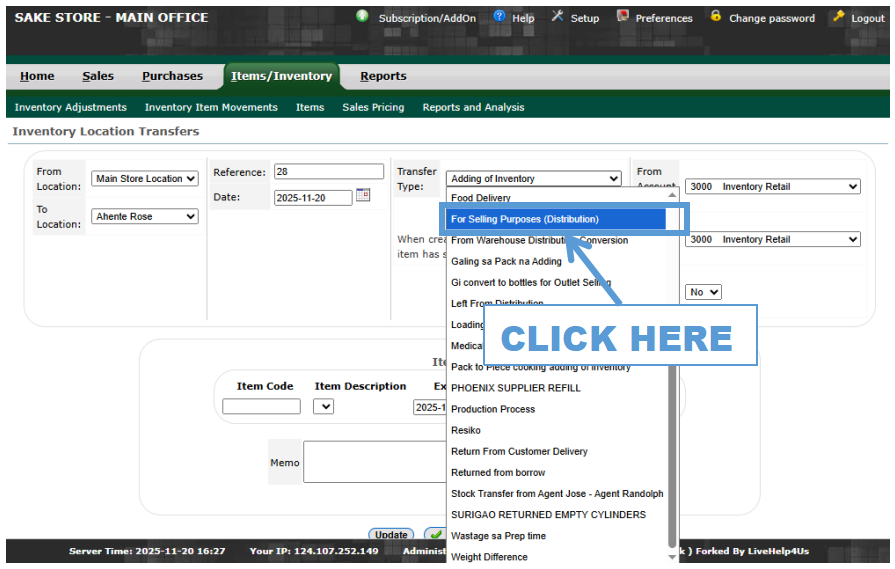Viewport: 895px width, 569px height.
Task: Click the Logout key icon
Action: point(839,17)
